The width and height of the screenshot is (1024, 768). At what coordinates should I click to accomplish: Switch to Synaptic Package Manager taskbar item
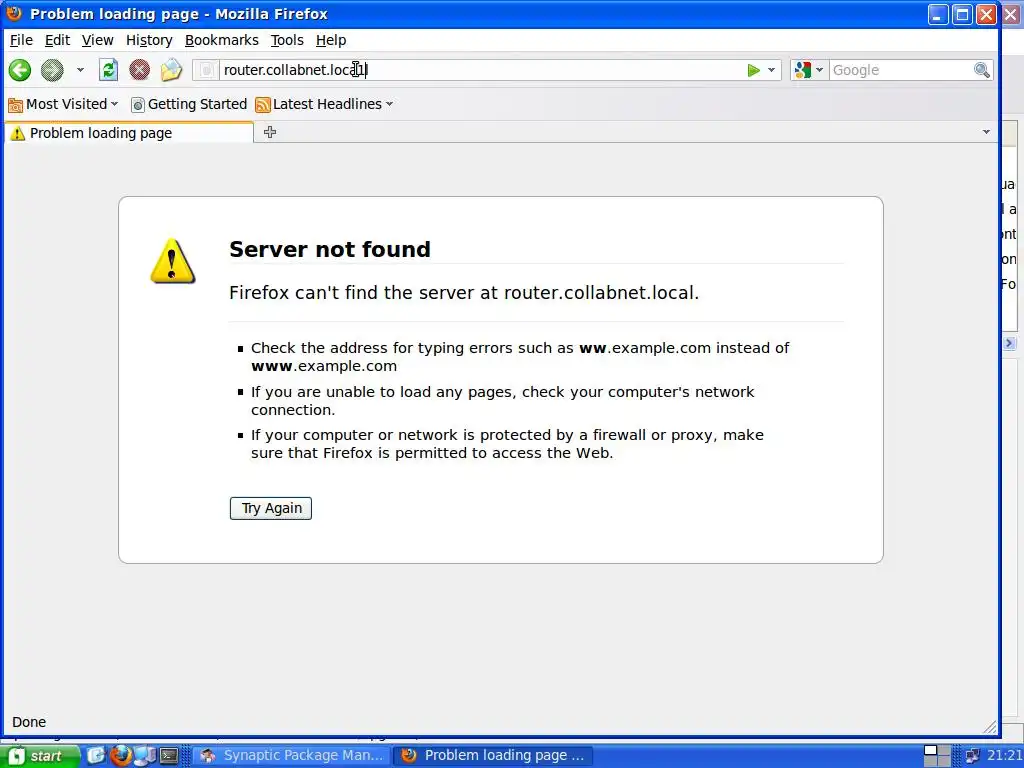coord(291,756)
